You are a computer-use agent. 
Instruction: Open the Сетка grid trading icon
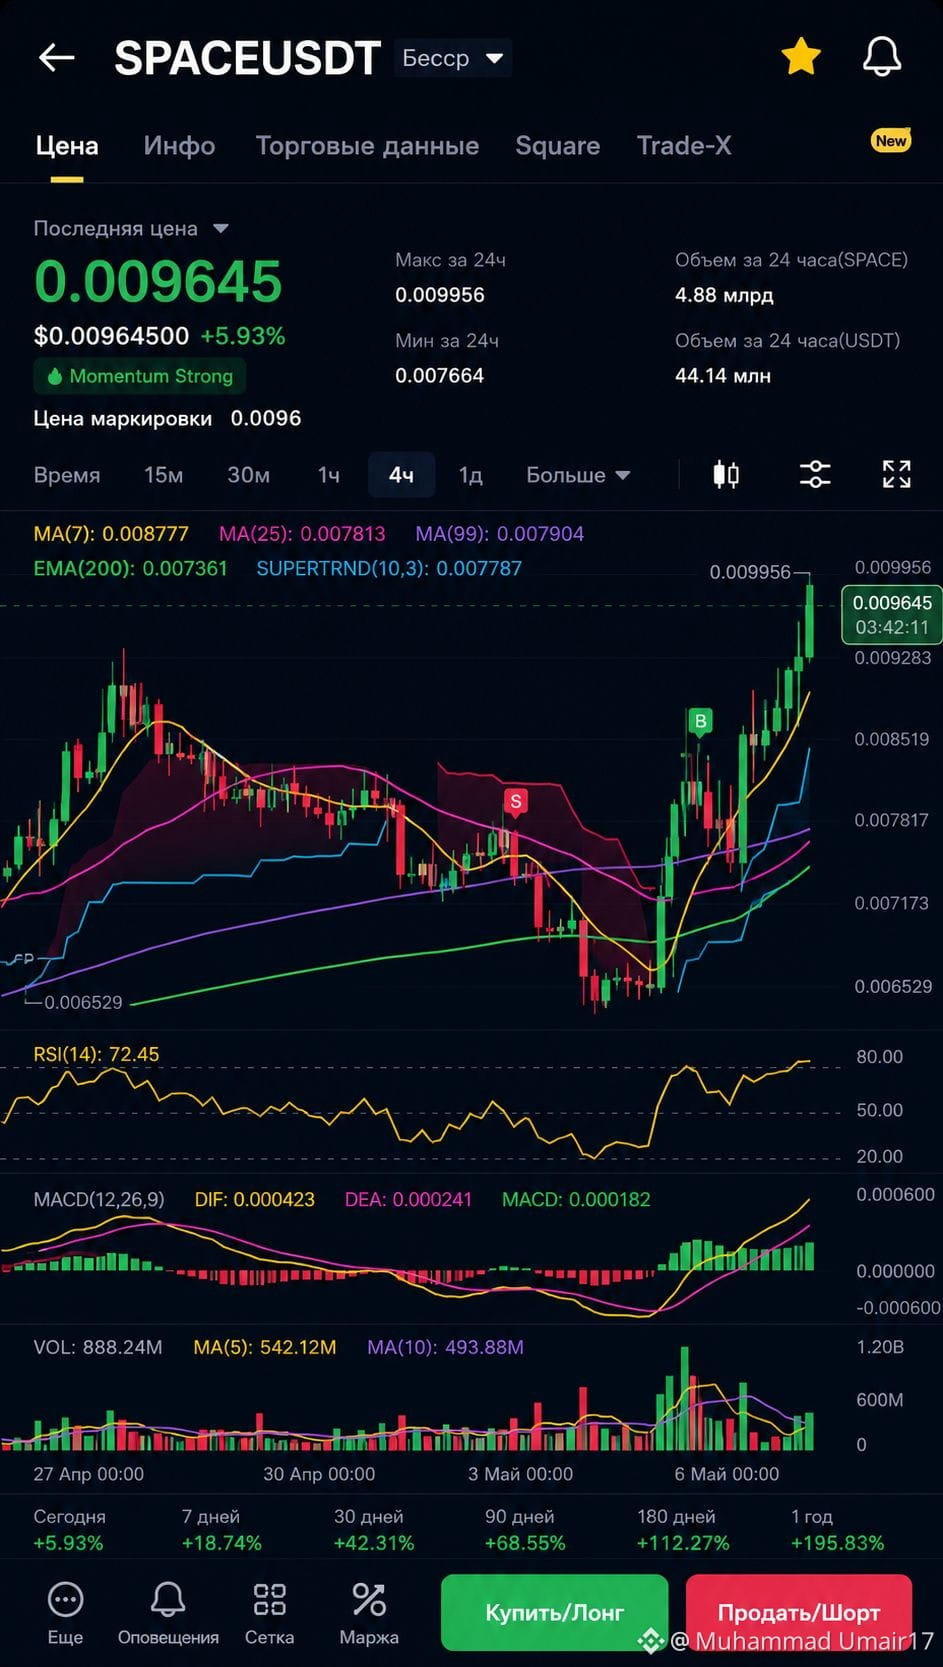(x=270, y=1599)
